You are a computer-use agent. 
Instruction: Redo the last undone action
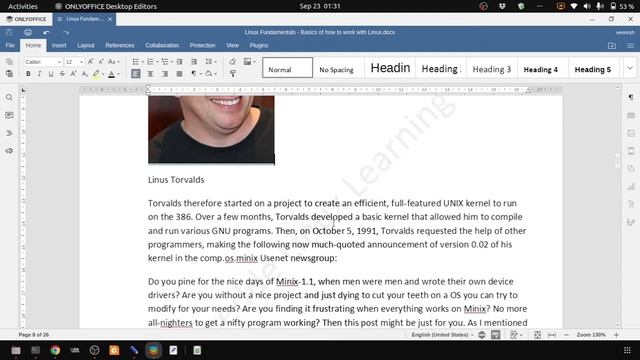66,32
